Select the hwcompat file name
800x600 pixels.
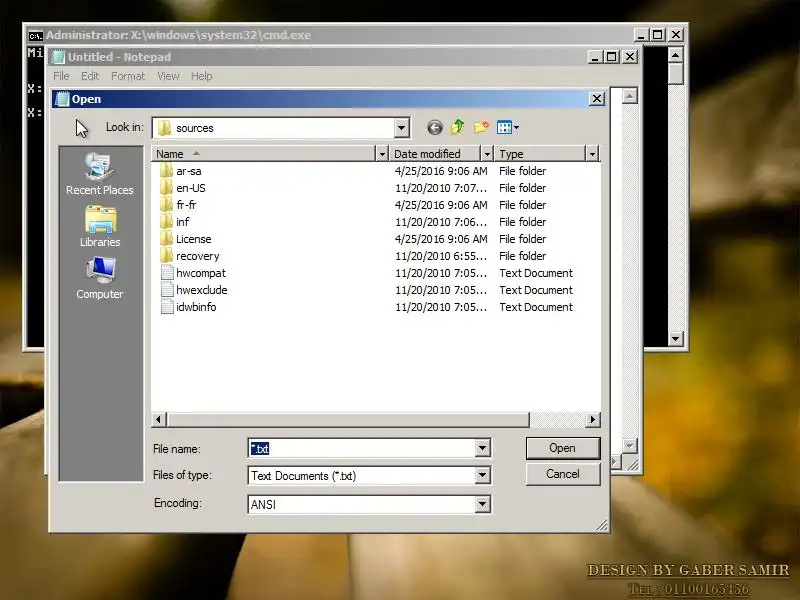201,273
